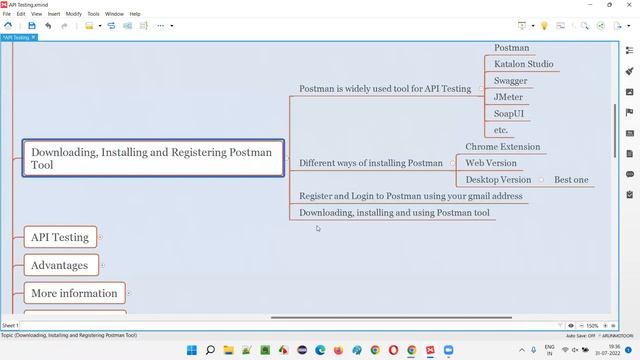Open the Window menu

coord(114,14)
